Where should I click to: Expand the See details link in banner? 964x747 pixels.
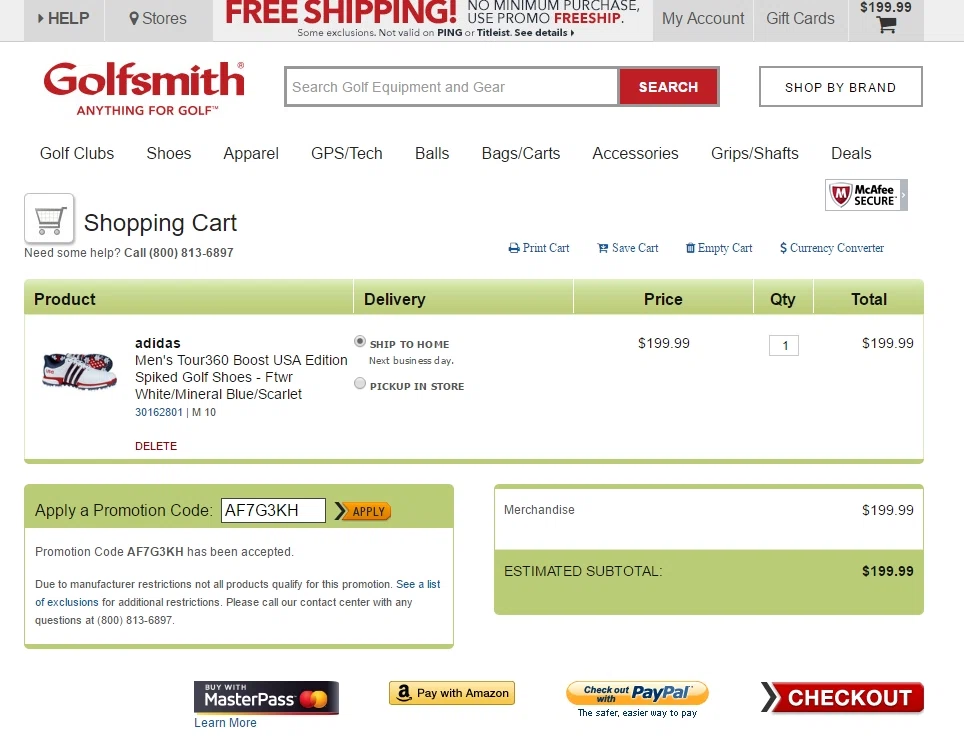click(x=543, y=33)
